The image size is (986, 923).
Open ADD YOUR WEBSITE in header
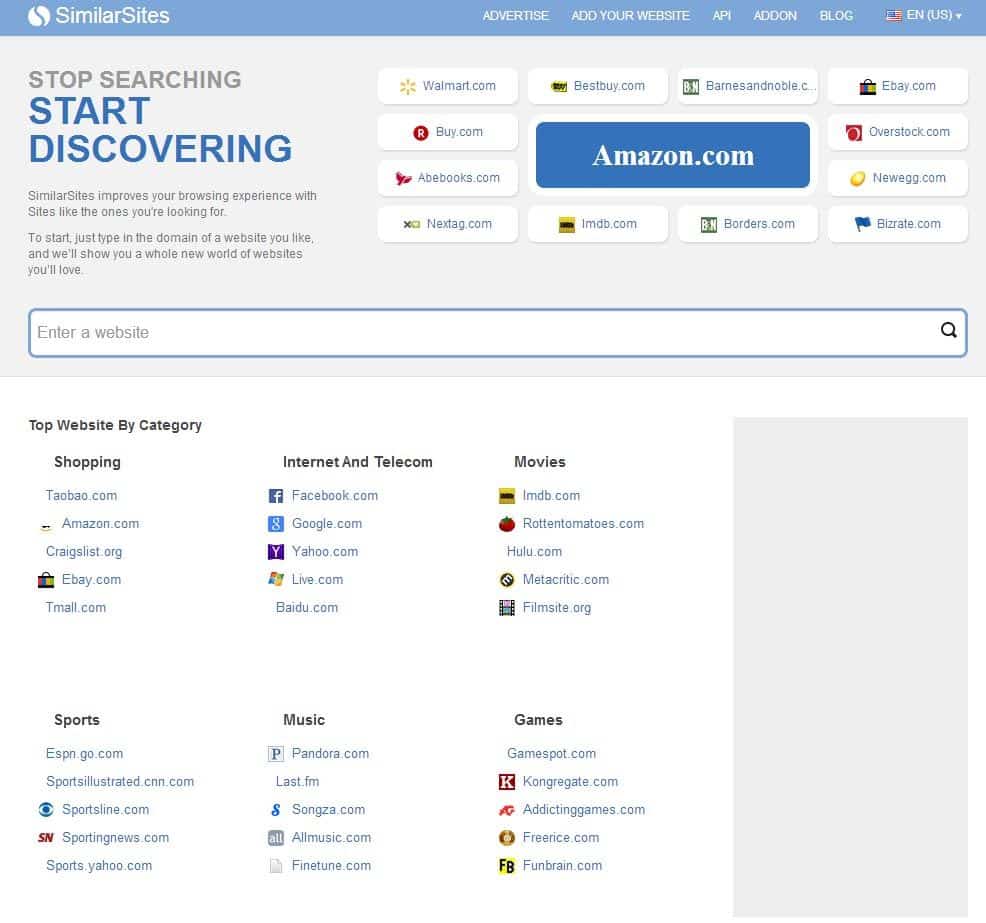[630, 16]
